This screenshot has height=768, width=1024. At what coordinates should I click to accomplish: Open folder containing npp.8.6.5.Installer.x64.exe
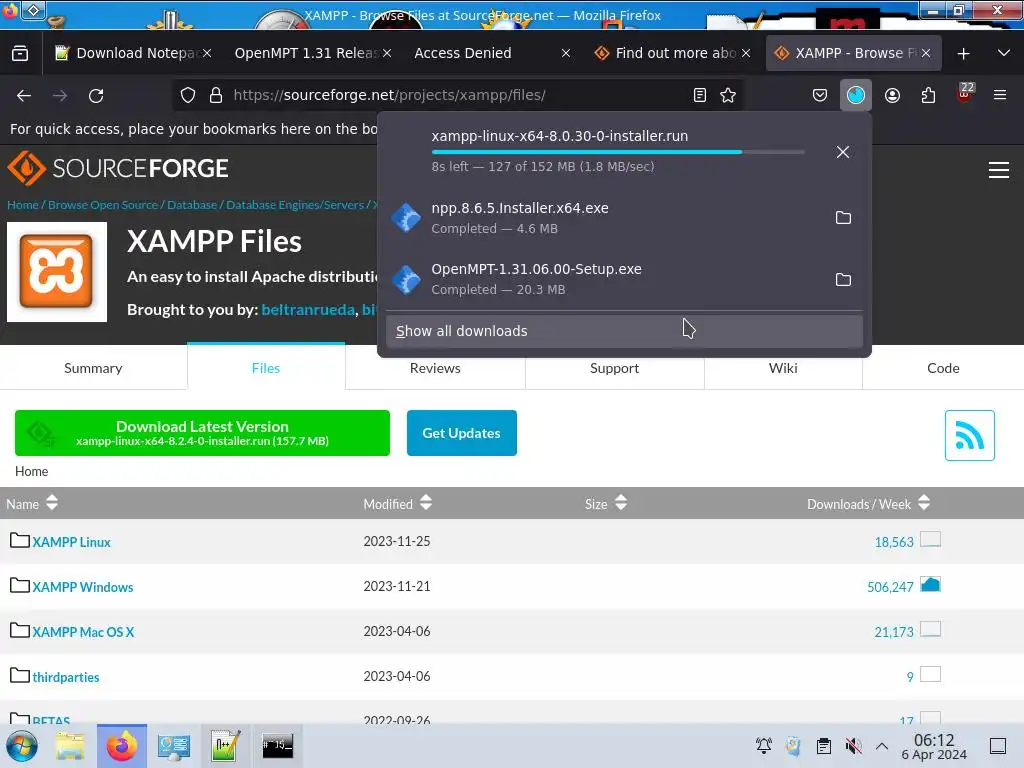click(843, 217)
